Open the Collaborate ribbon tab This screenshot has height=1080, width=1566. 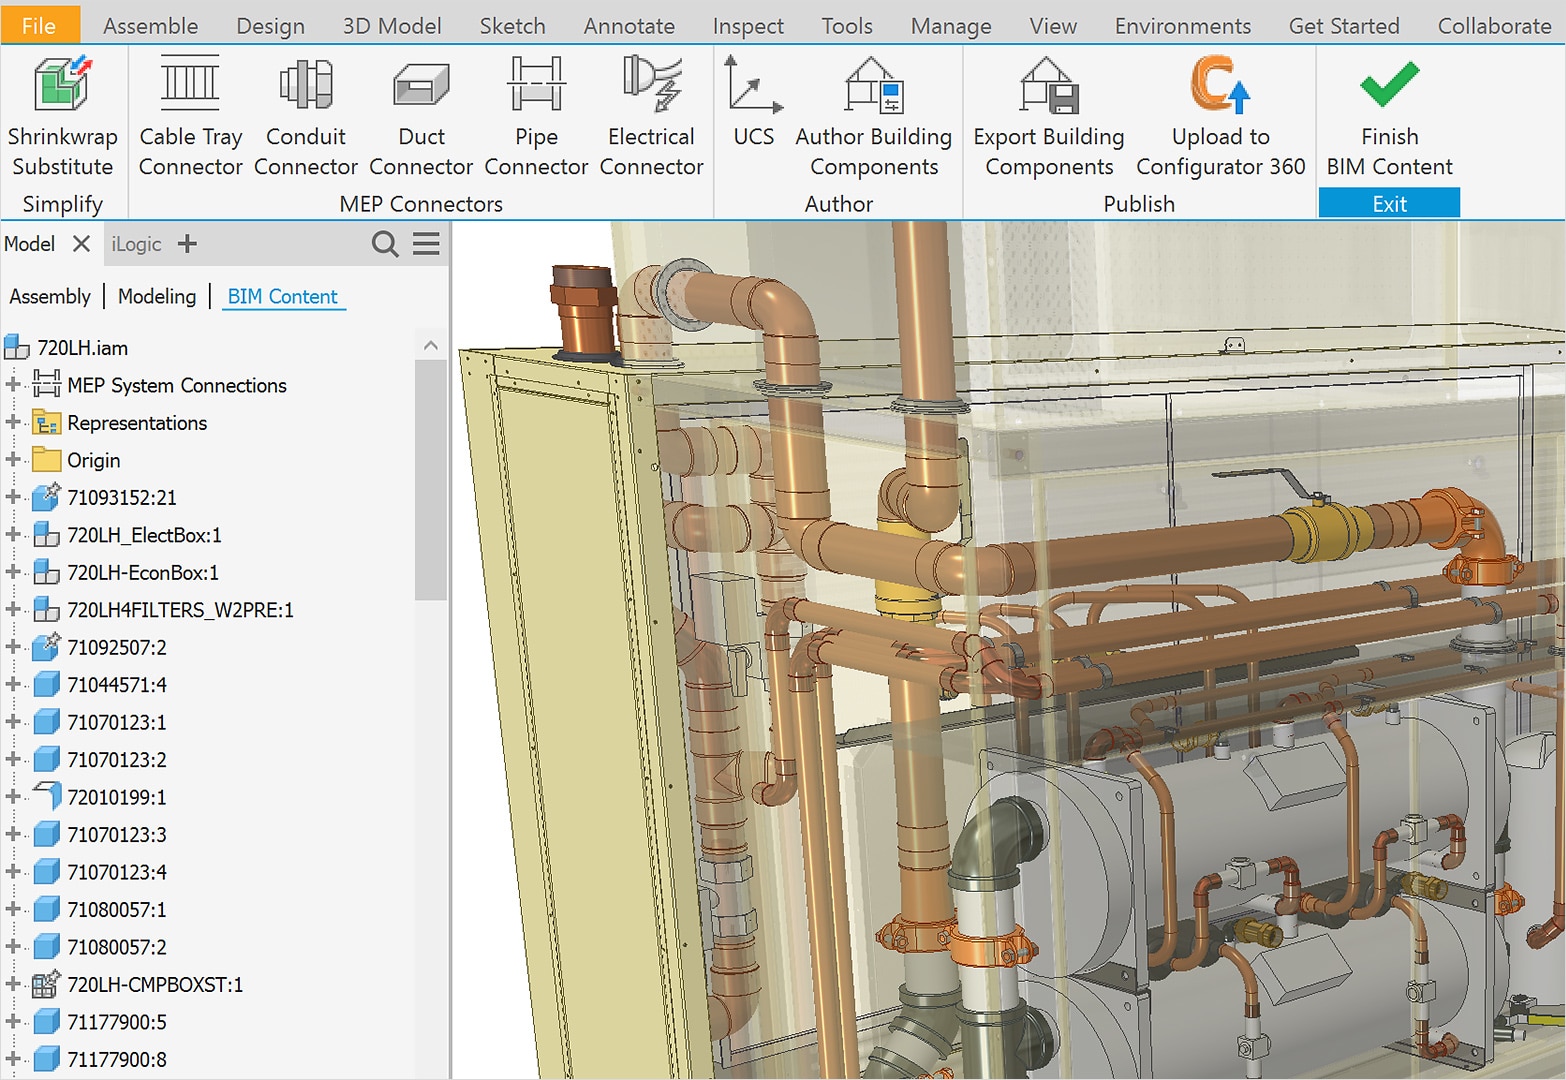click(x=1494, y=26)
